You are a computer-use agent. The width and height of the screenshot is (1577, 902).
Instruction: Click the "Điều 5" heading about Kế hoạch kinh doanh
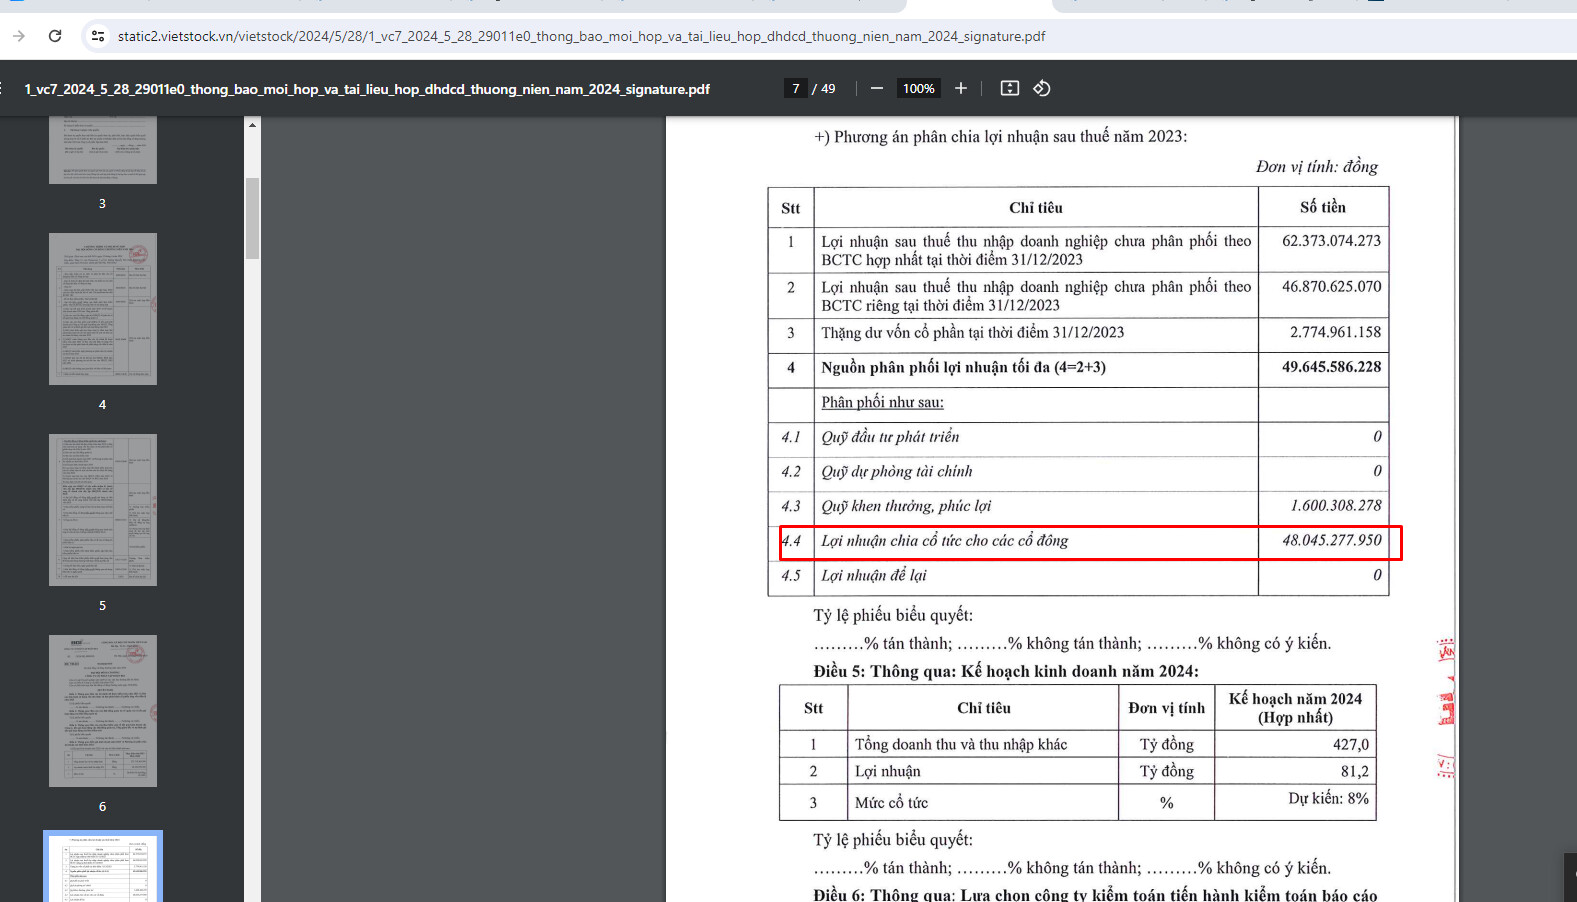click(x=1006, y=671)
